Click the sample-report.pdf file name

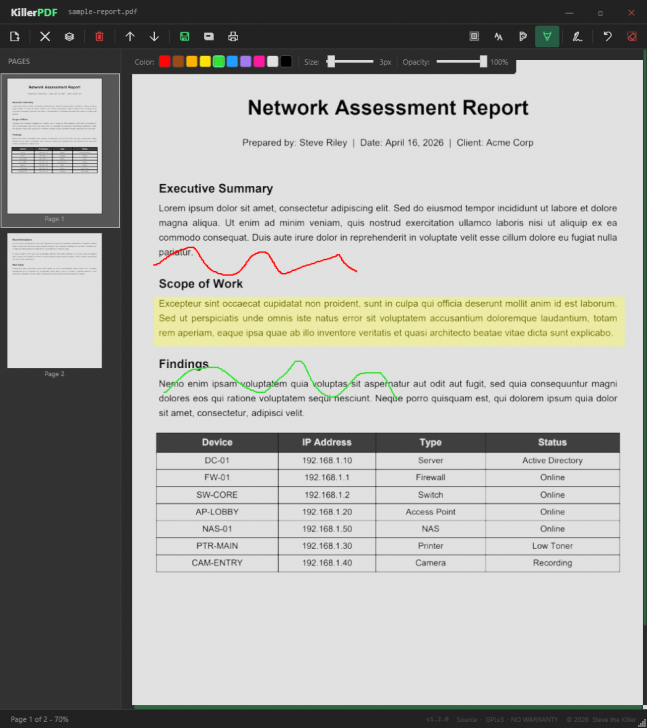click(x=103, y=12)
